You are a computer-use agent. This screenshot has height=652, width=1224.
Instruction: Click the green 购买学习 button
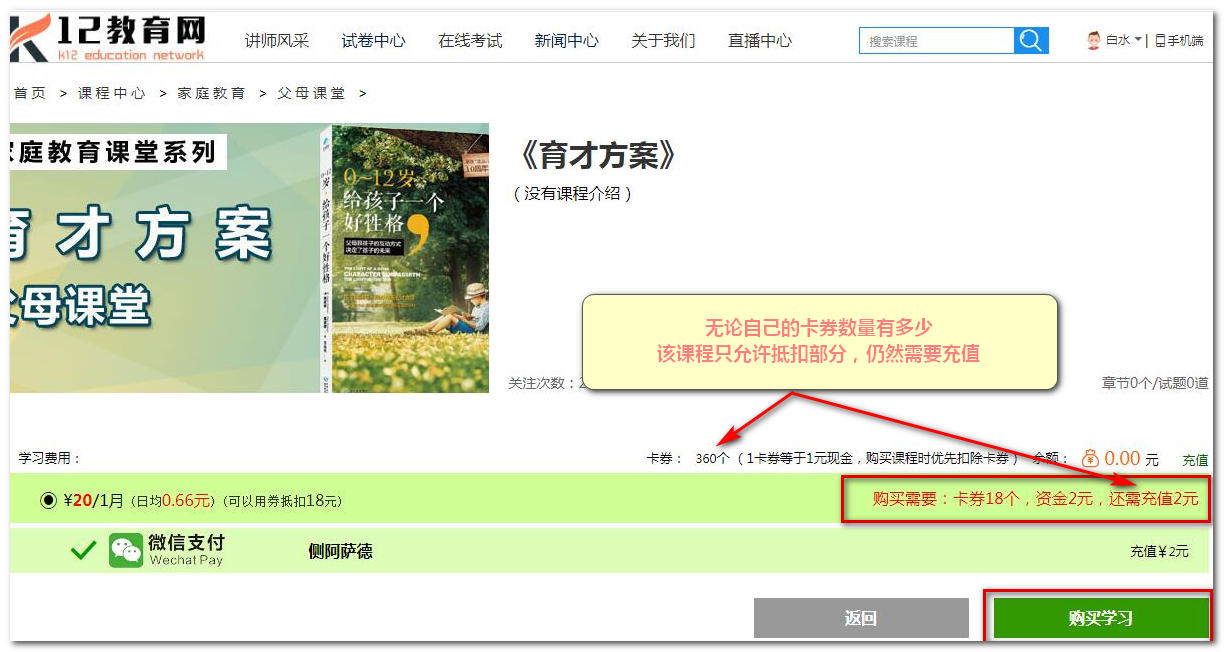[1100, 618]
